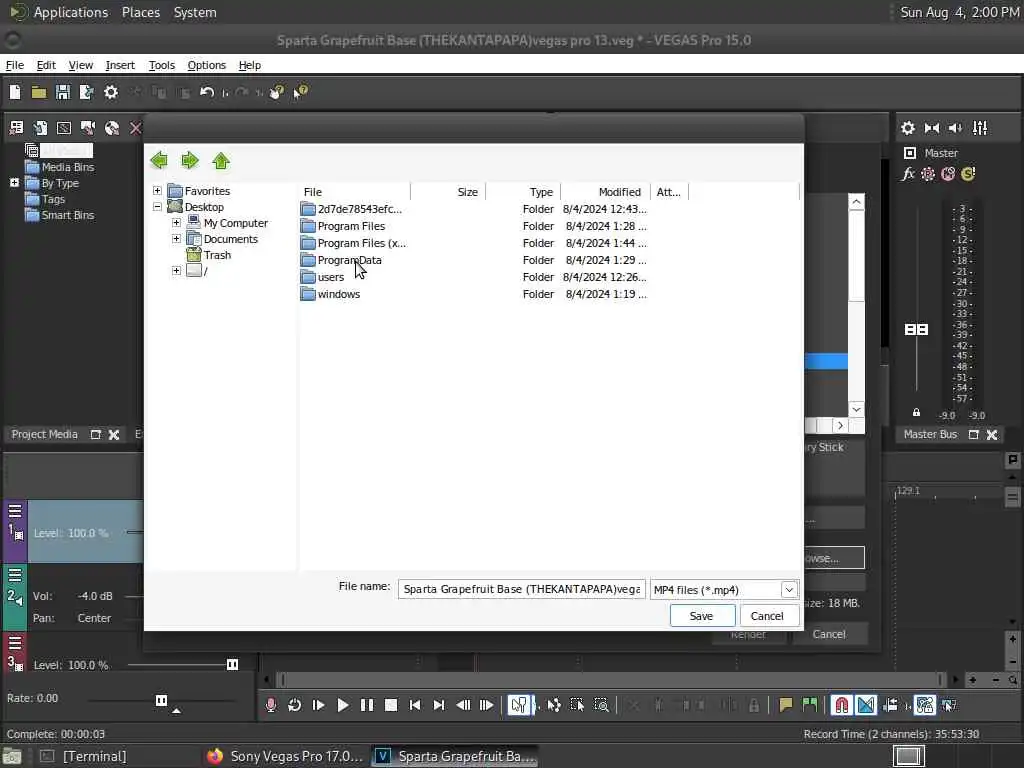The image size is (1024, 768).
Task: Open the Tools menu
Action: click(162, 65)
